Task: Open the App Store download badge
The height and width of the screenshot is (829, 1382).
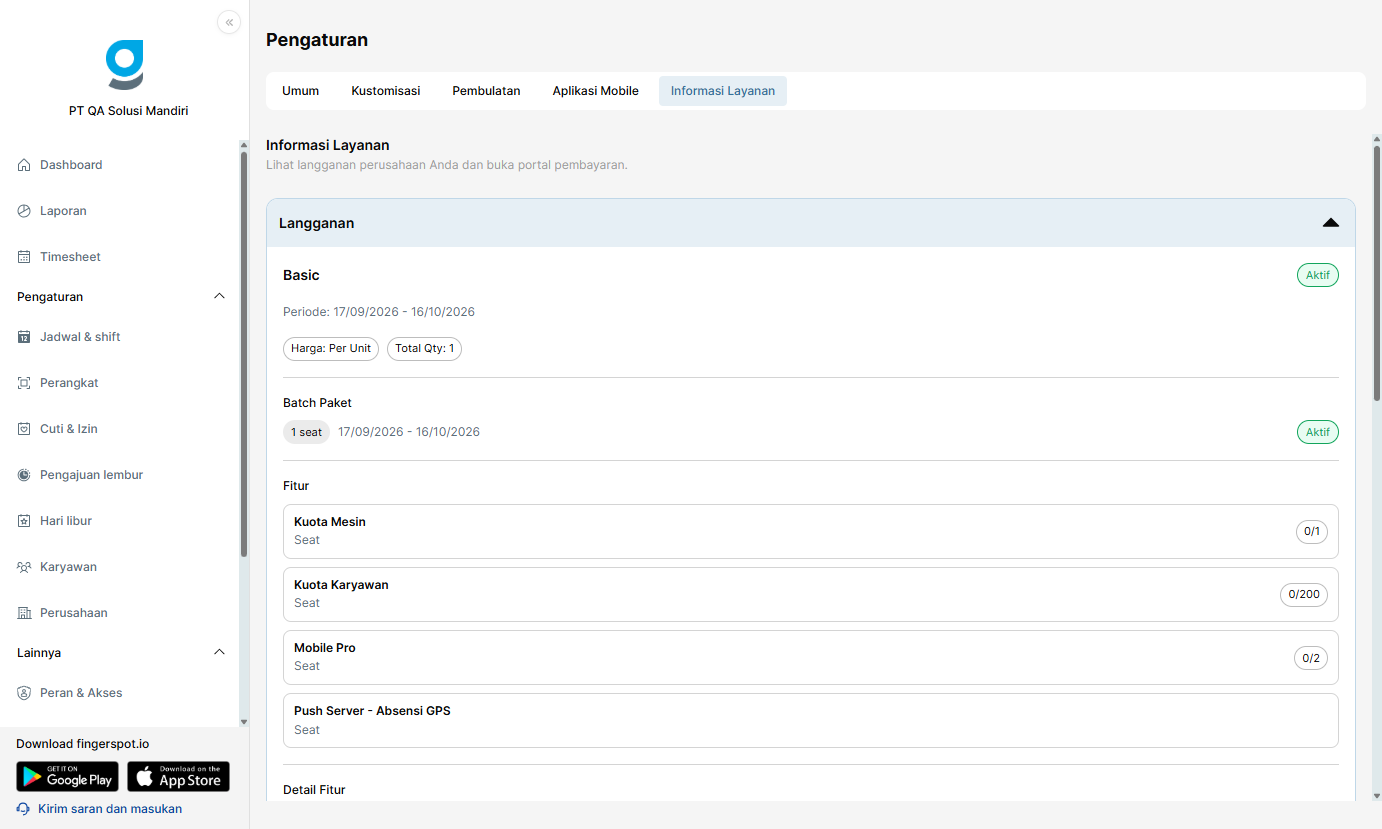Action: coord(178,777)
